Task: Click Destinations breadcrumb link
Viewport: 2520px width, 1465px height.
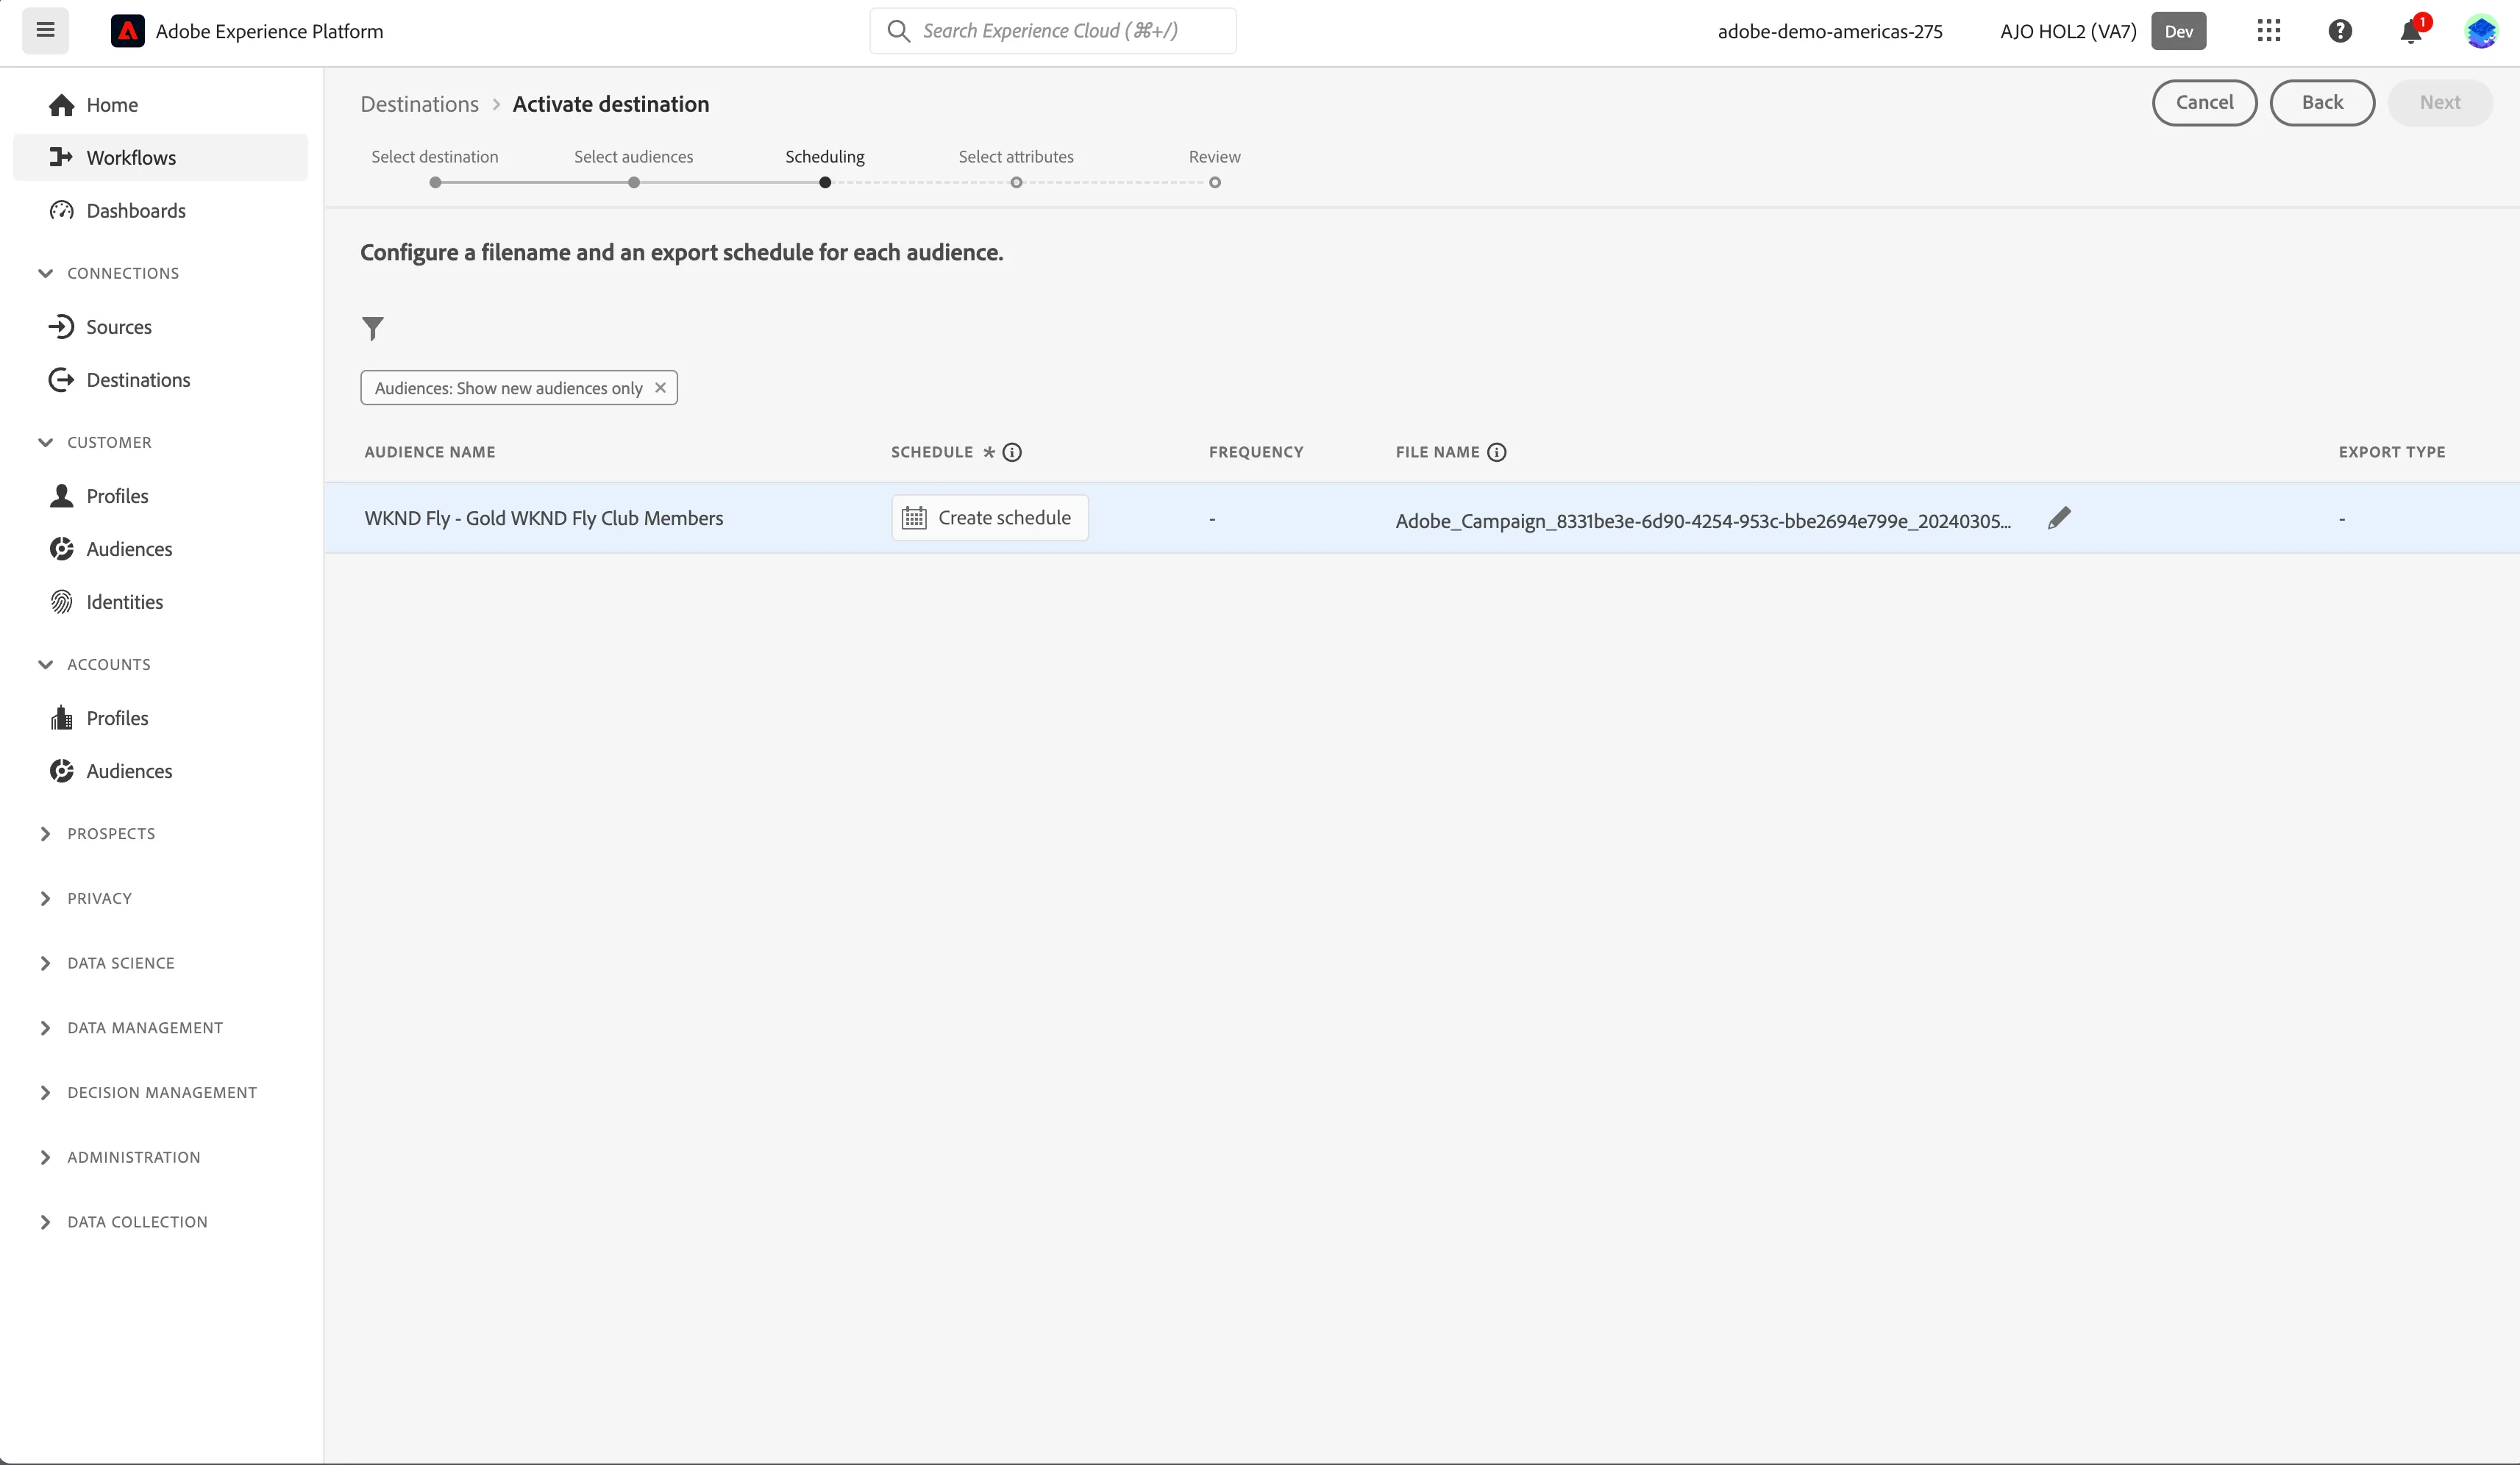Action: pos(419,104)
